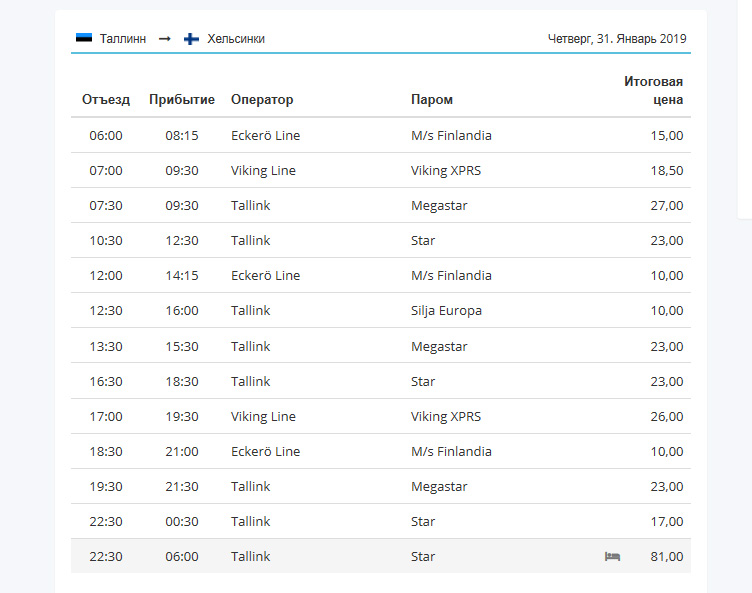Click the Estonian flag icon next to Таллинн
Screen dimensions: 752x593
pyautogui.click(x=84, y=38)
